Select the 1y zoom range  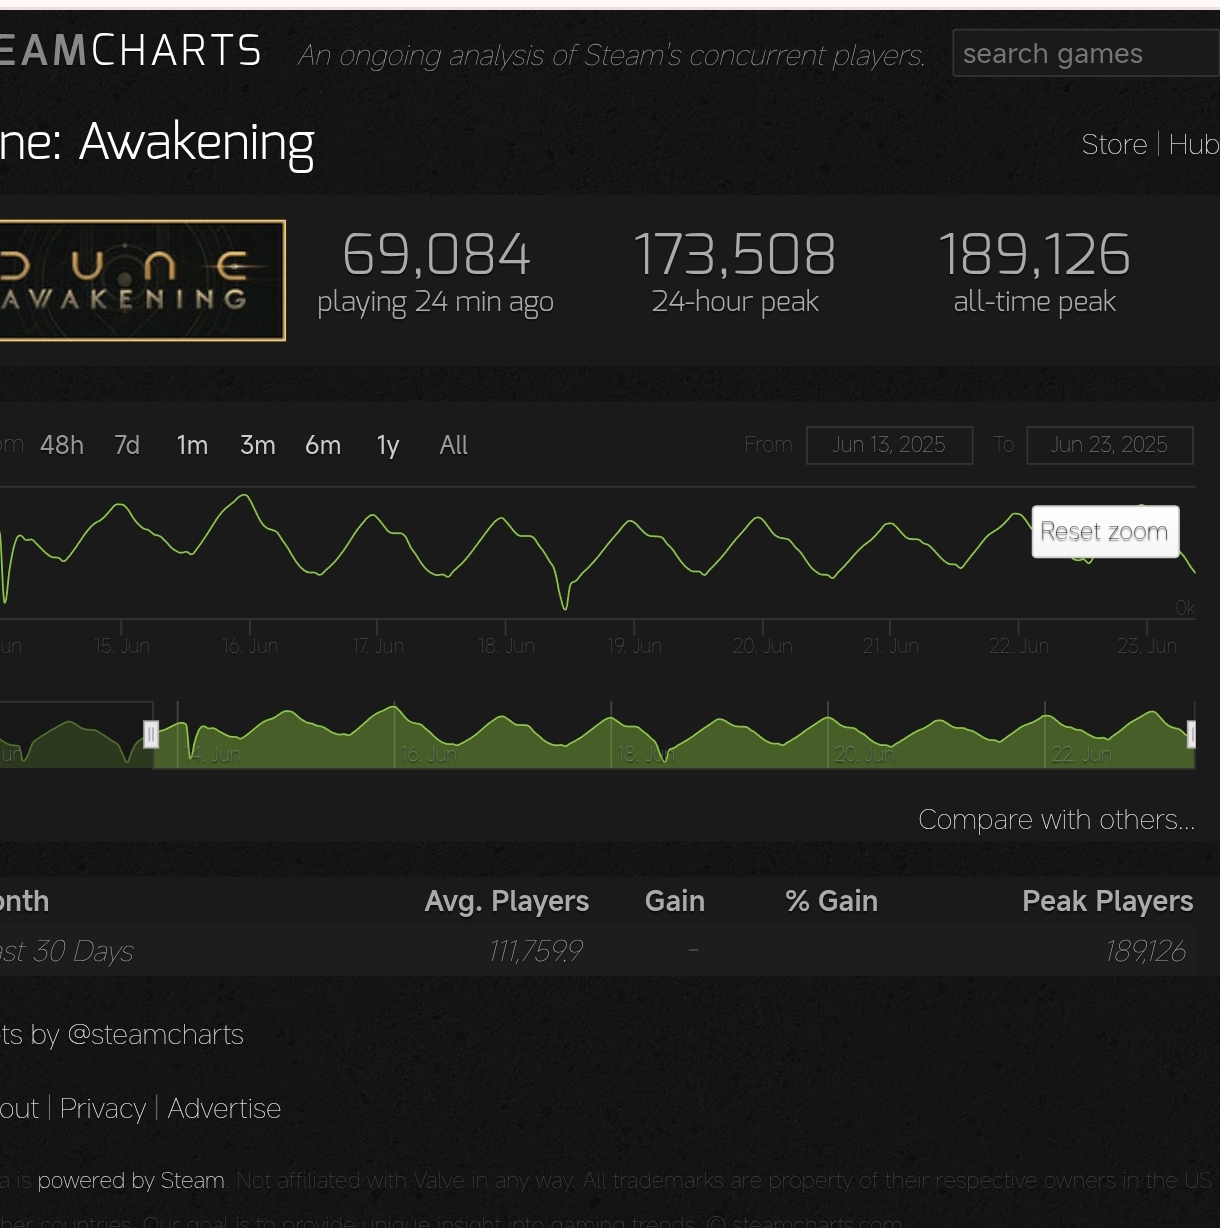click(x=388, y=445)
